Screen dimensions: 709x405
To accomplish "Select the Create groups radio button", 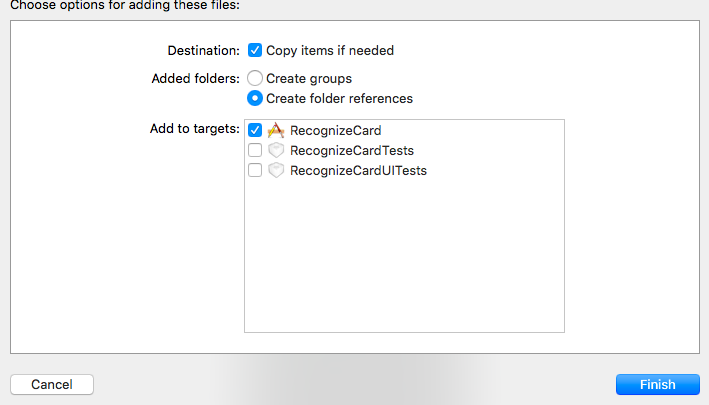I will click(255, 78).
